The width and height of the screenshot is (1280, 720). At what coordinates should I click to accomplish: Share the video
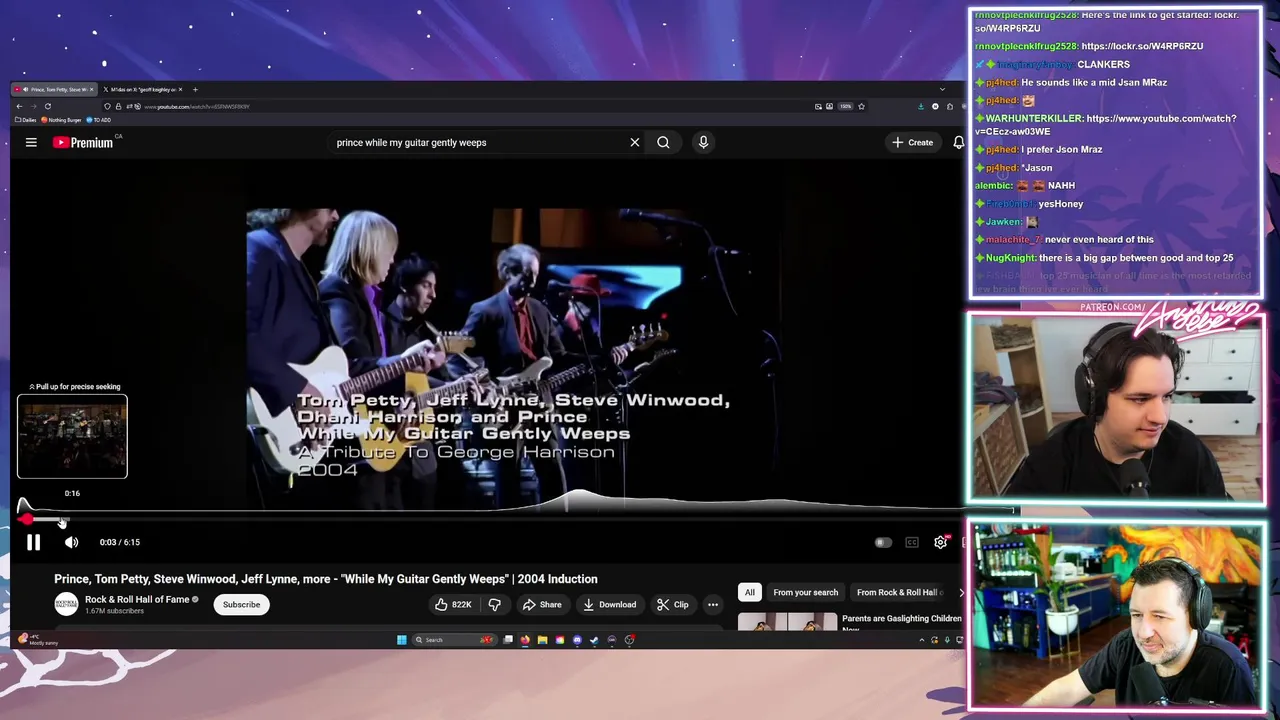tap(541, 604)
